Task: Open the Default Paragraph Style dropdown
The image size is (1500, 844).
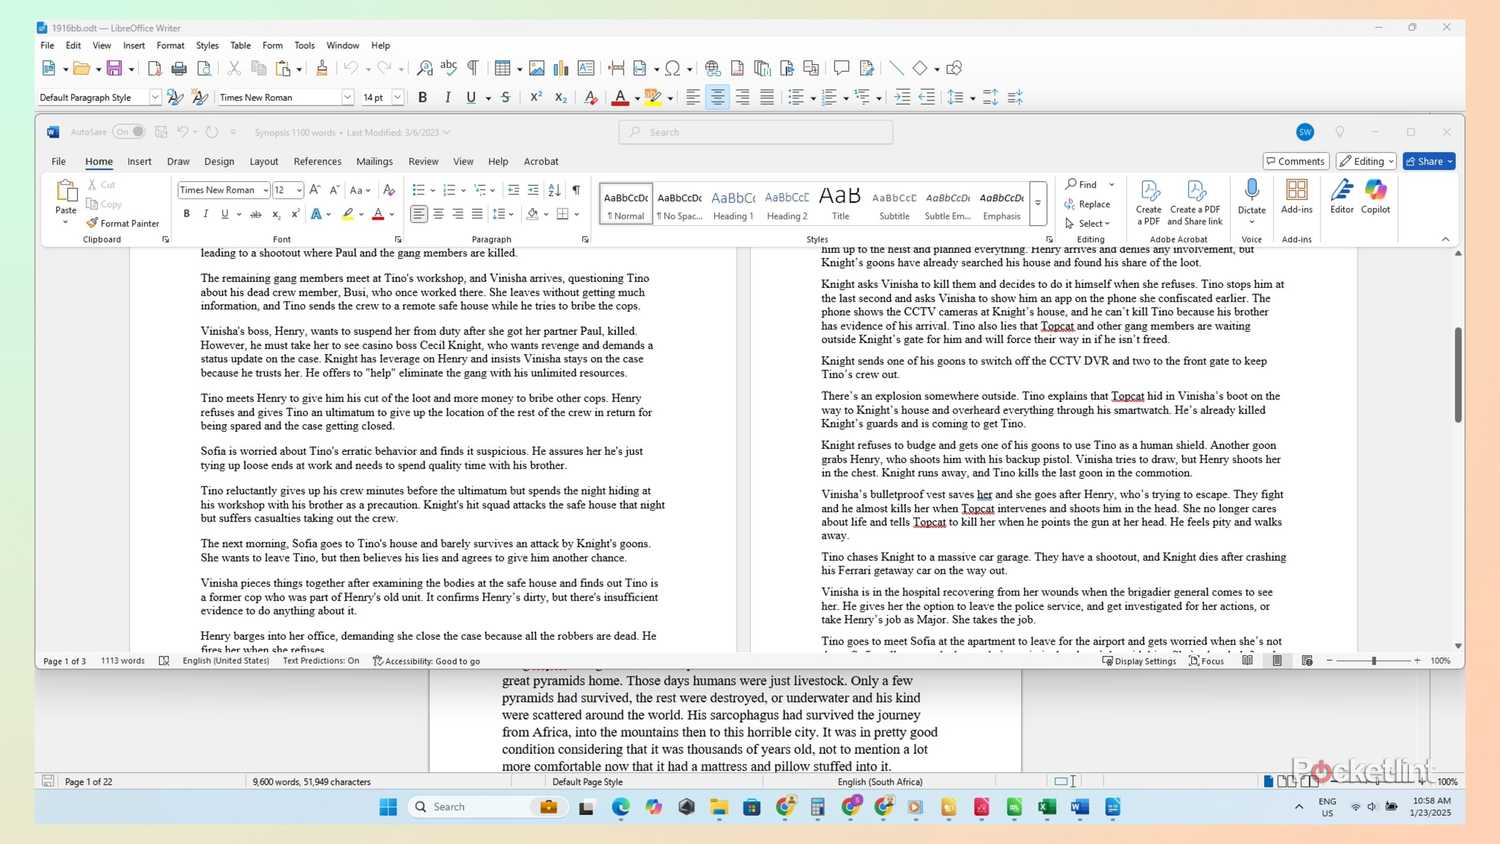Action: click(x=155, y=97)
